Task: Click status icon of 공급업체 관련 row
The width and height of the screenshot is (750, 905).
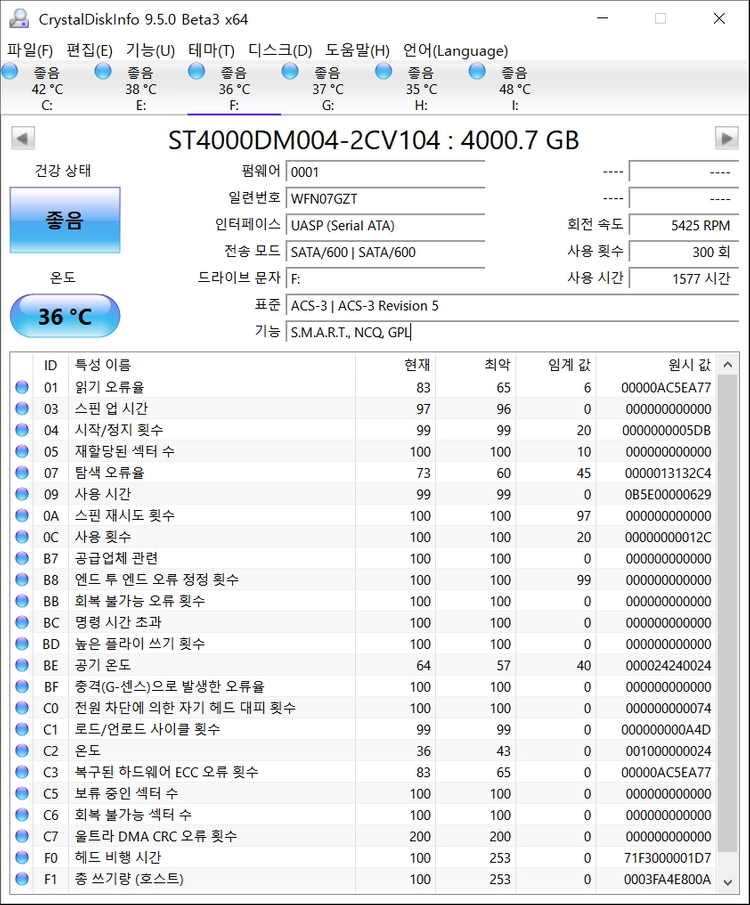Action: pyautogui.click(x=22, y=558)
